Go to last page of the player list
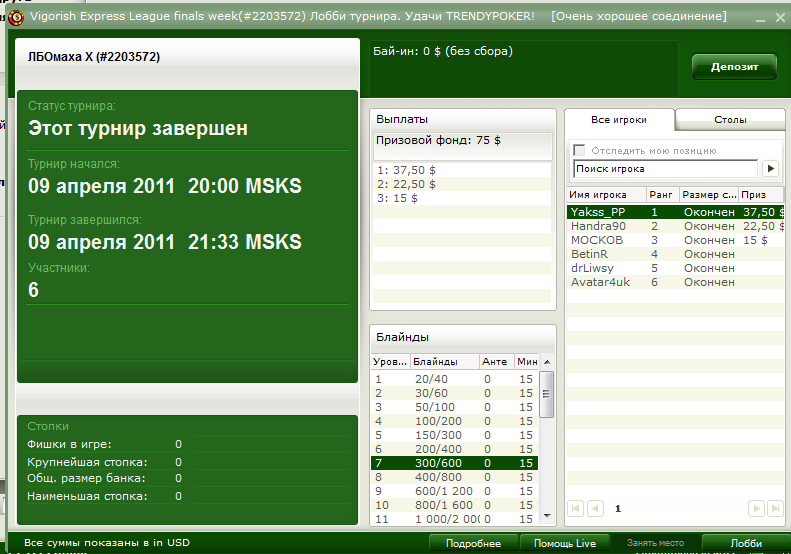The width and height of the screenshot is (791, 554). point(775,508)
